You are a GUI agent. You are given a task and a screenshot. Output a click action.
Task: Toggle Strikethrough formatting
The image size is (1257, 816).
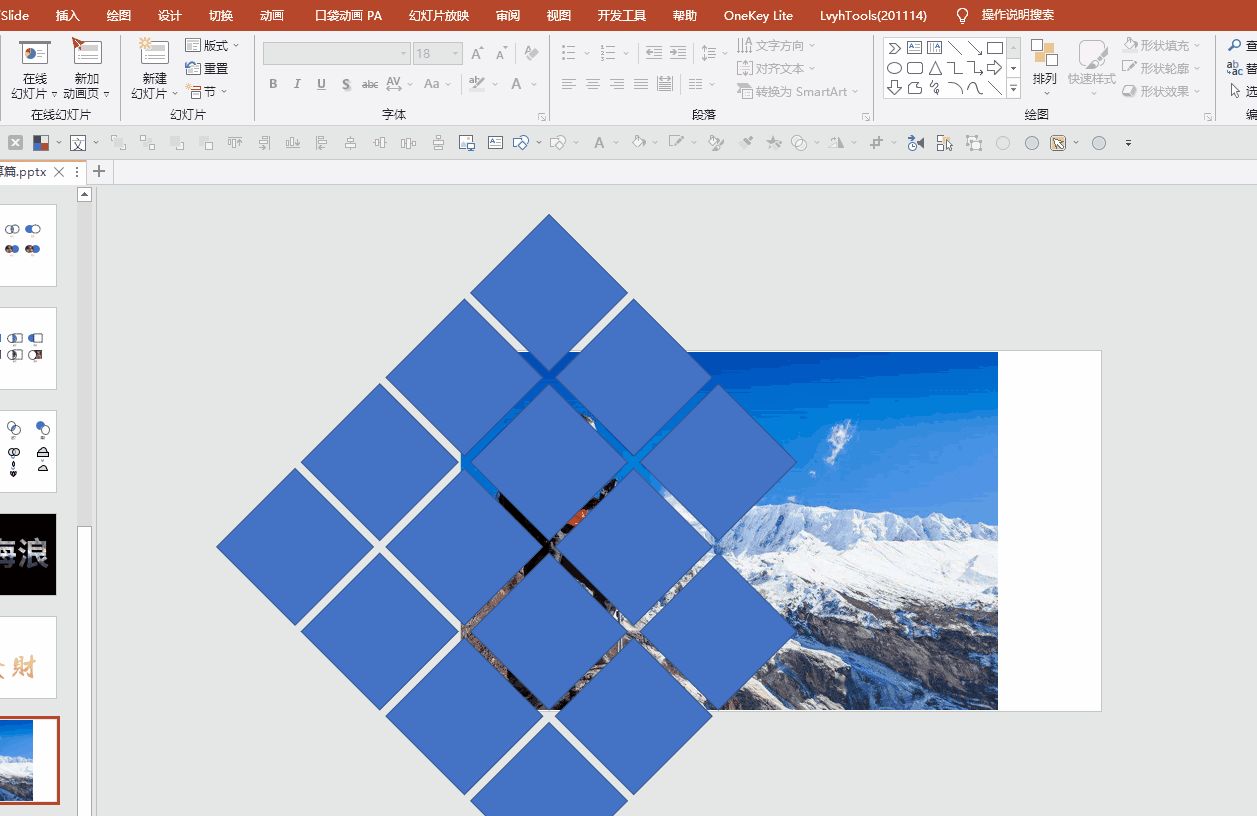coord(370,84)
